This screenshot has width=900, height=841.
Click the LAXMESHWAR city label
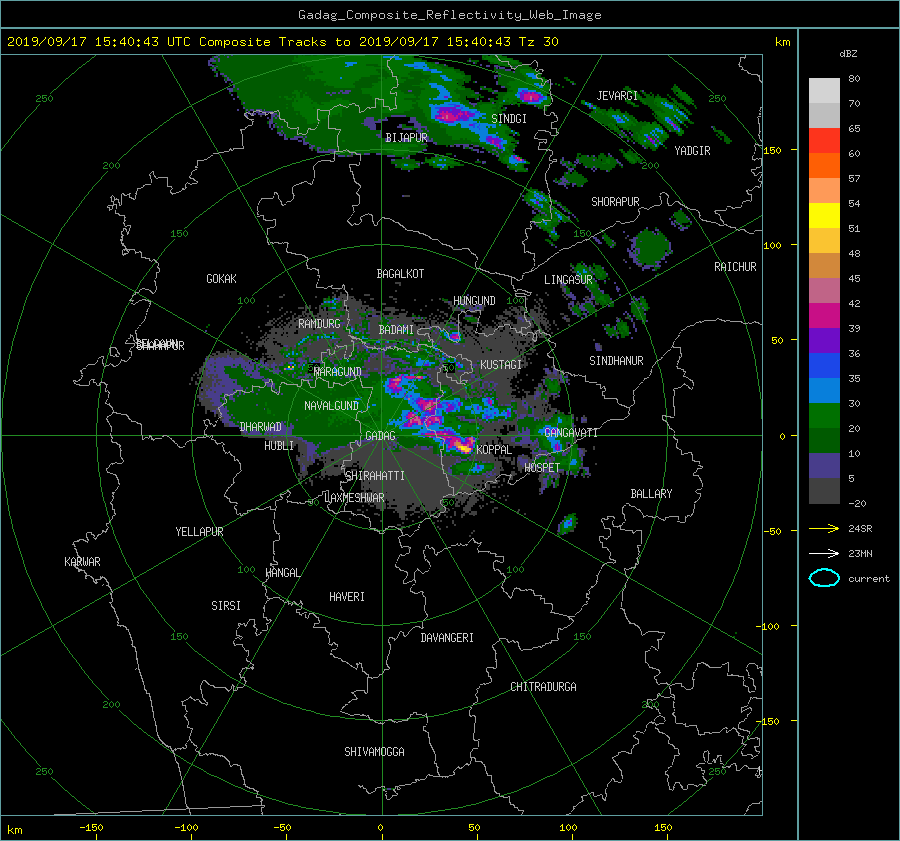[354, 498]
